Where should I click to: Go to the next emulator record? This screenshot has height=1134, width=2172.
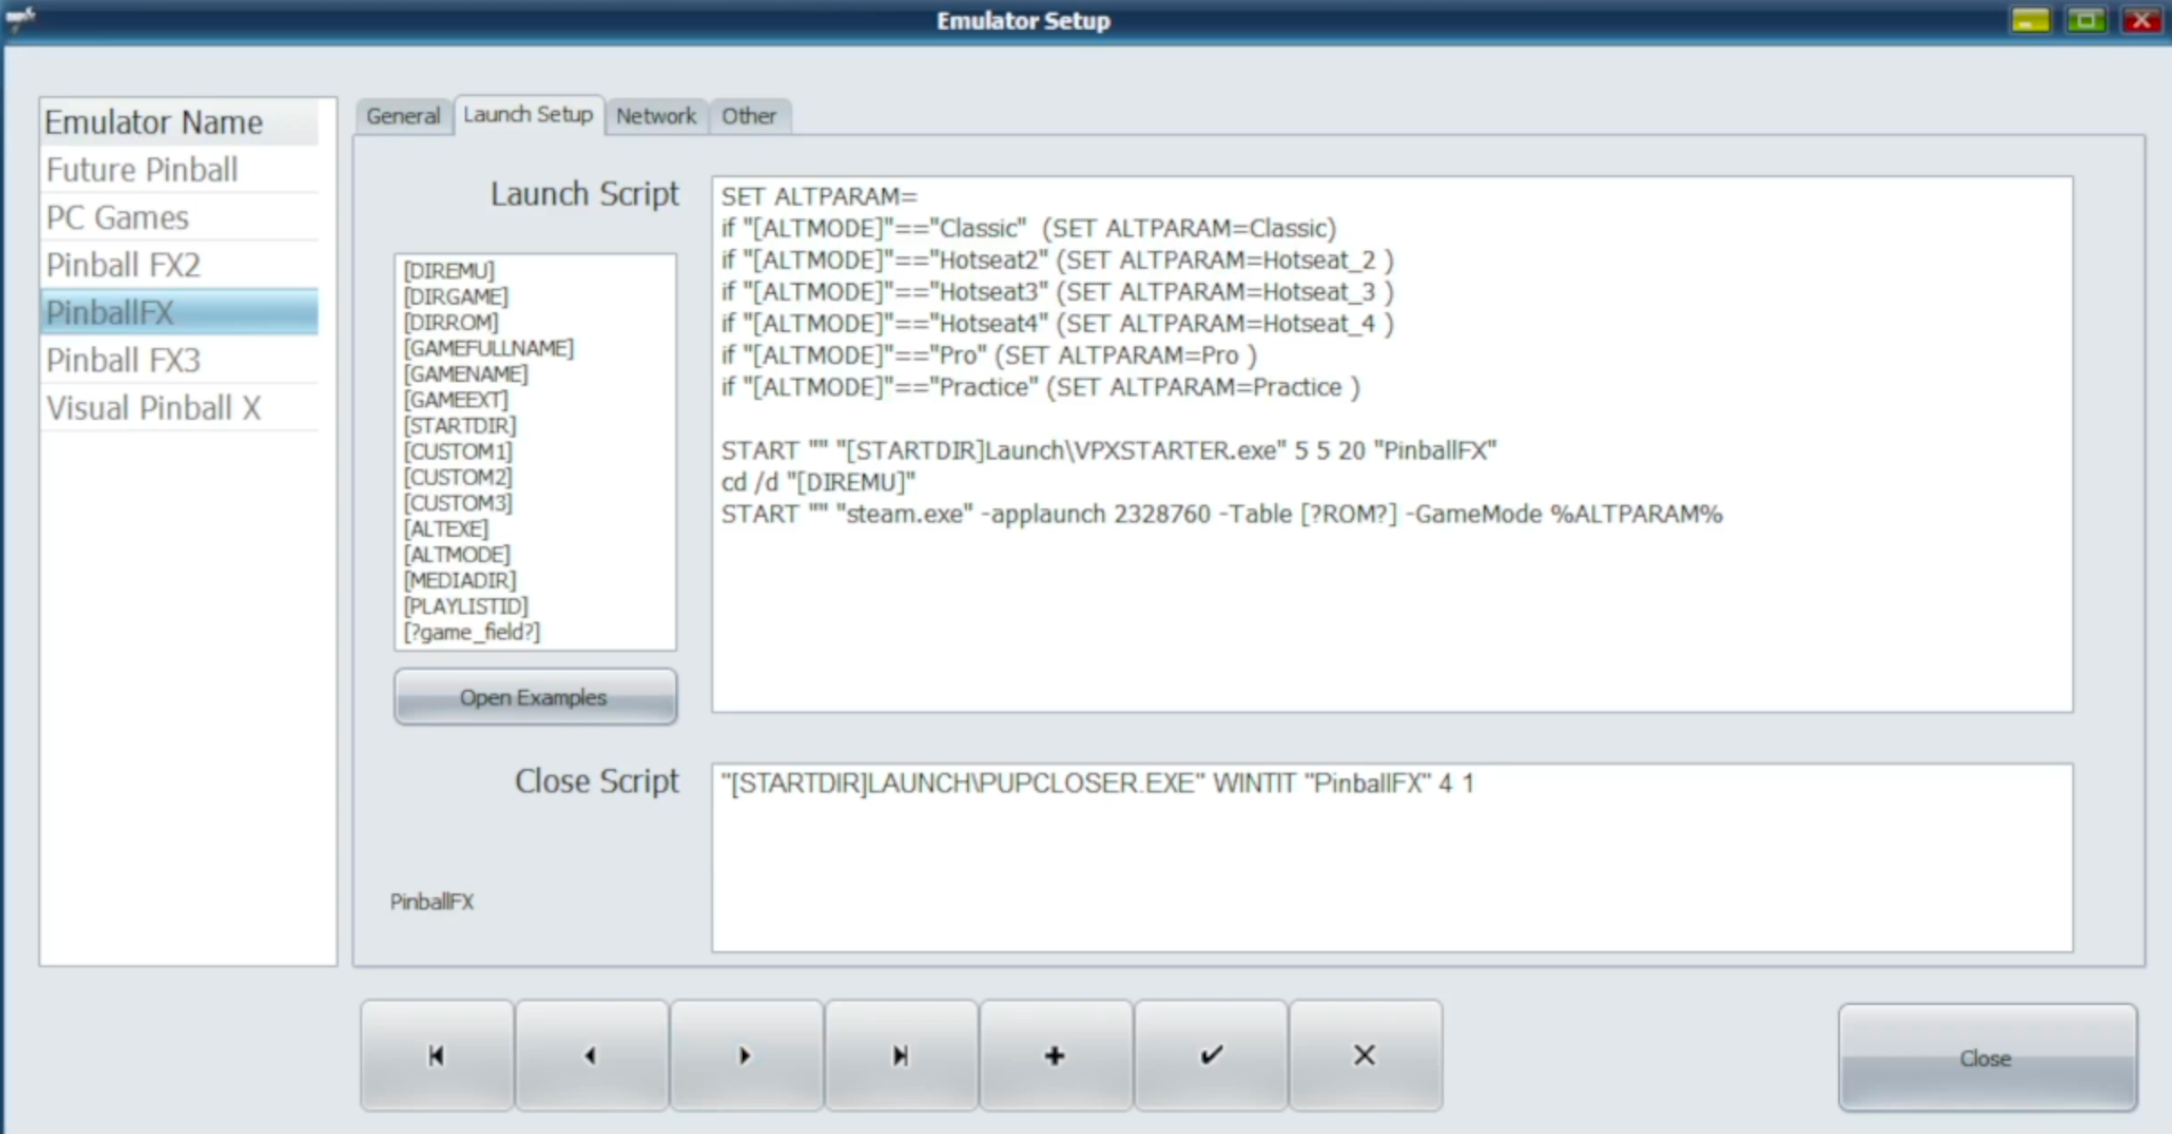[x=746, y=1055]
